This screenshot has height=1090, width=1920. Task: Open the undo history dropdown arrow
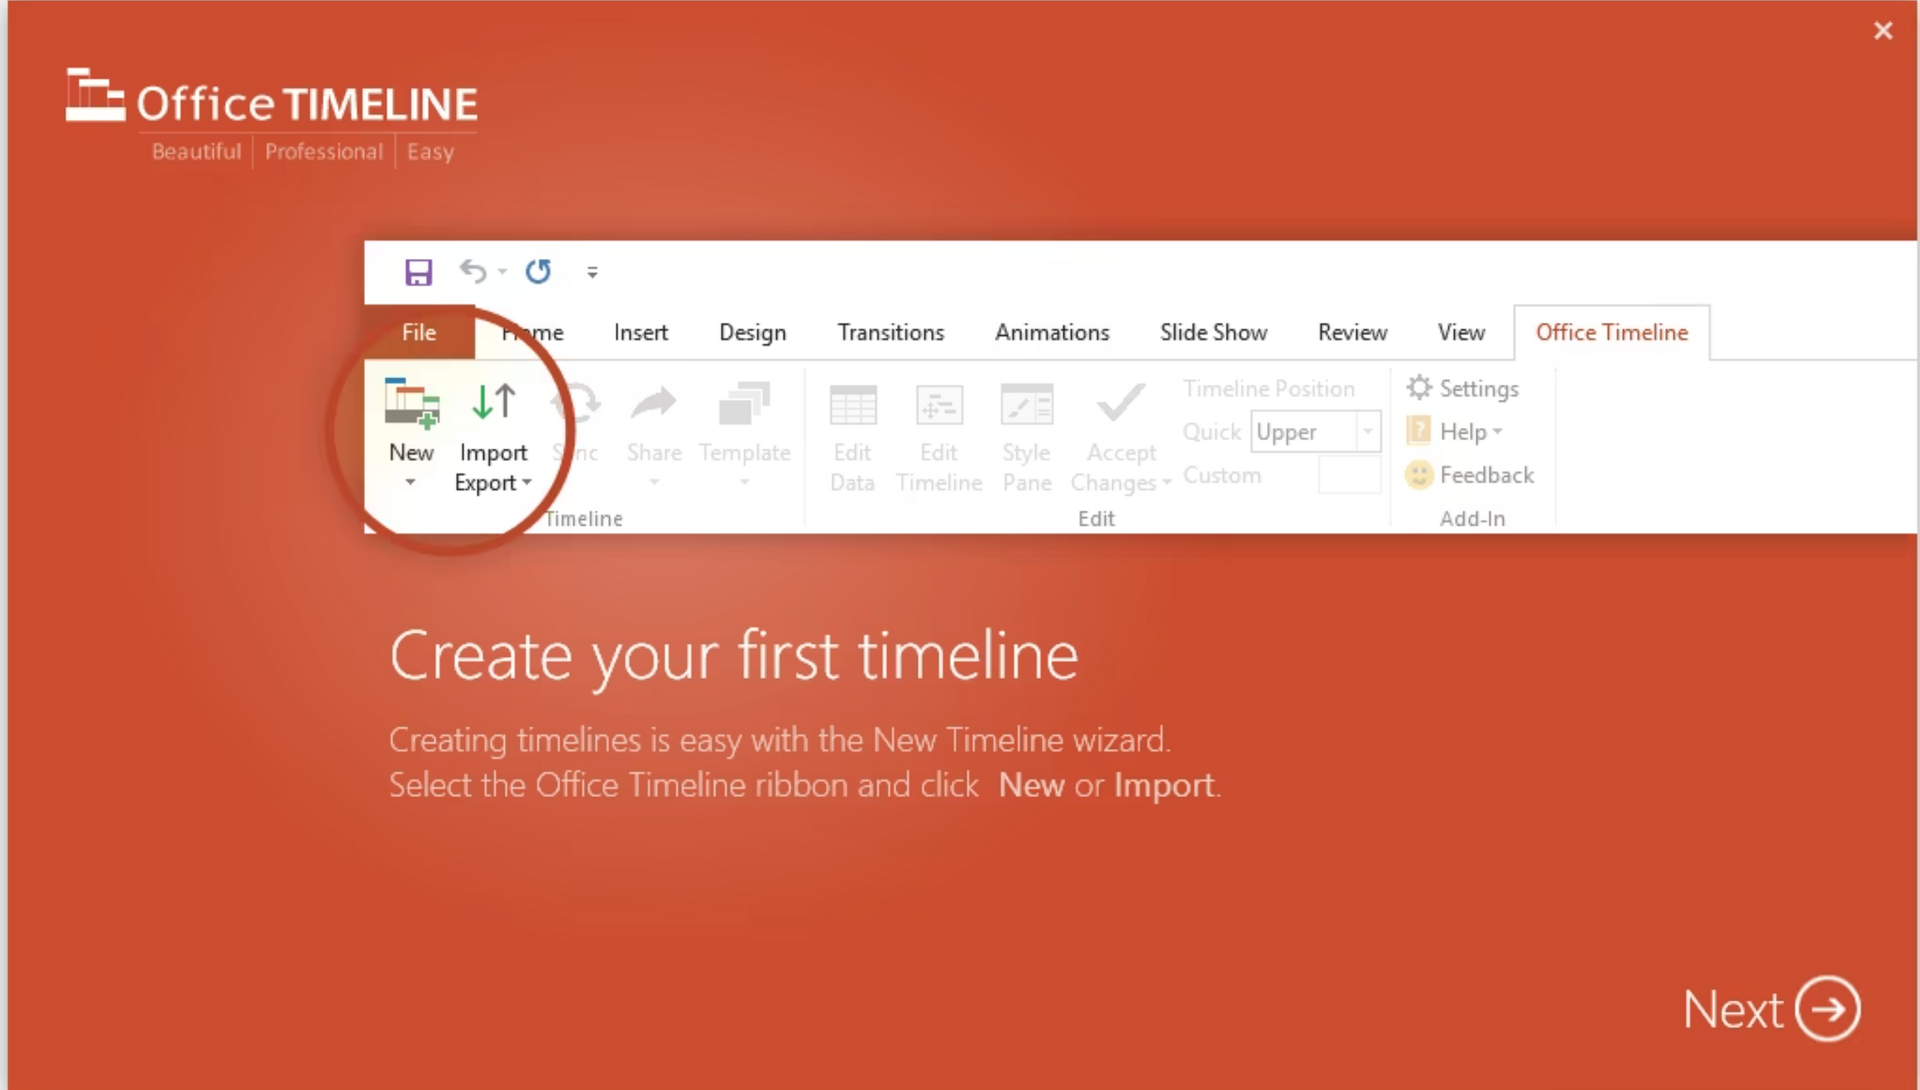(x=503, y=272)
